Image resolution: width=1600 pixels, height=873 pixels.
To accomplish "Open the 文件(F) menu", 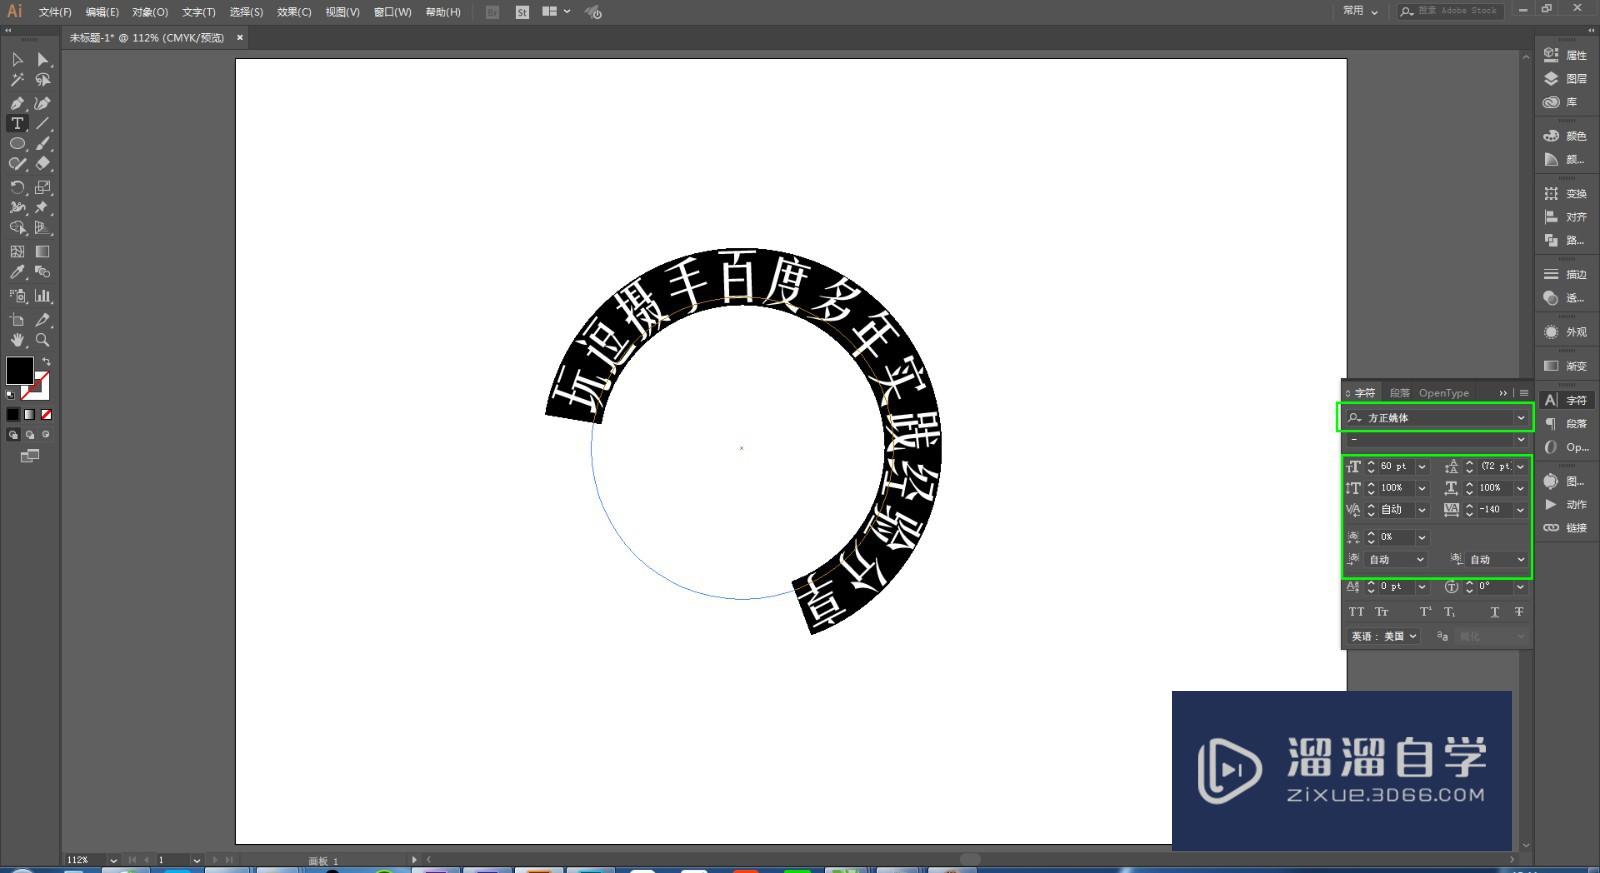I will (55, 12).
